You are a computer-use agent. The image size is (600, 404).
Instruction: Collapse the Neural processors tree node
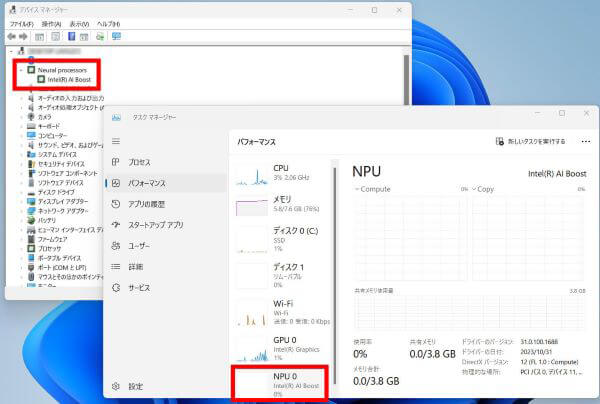[21, 70]
